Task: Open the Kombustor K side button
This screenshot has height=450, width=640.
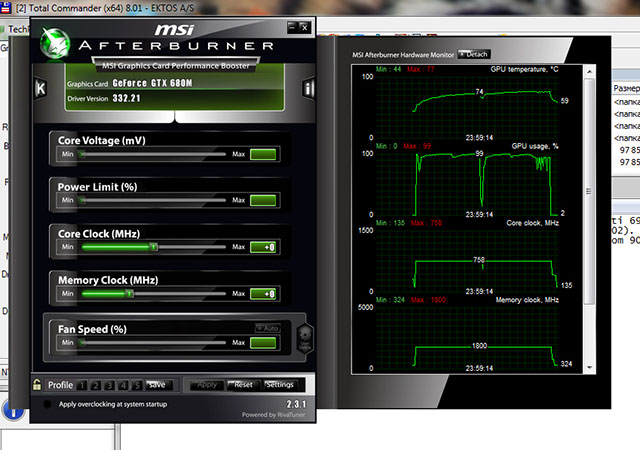Action: tap(40, 88)
